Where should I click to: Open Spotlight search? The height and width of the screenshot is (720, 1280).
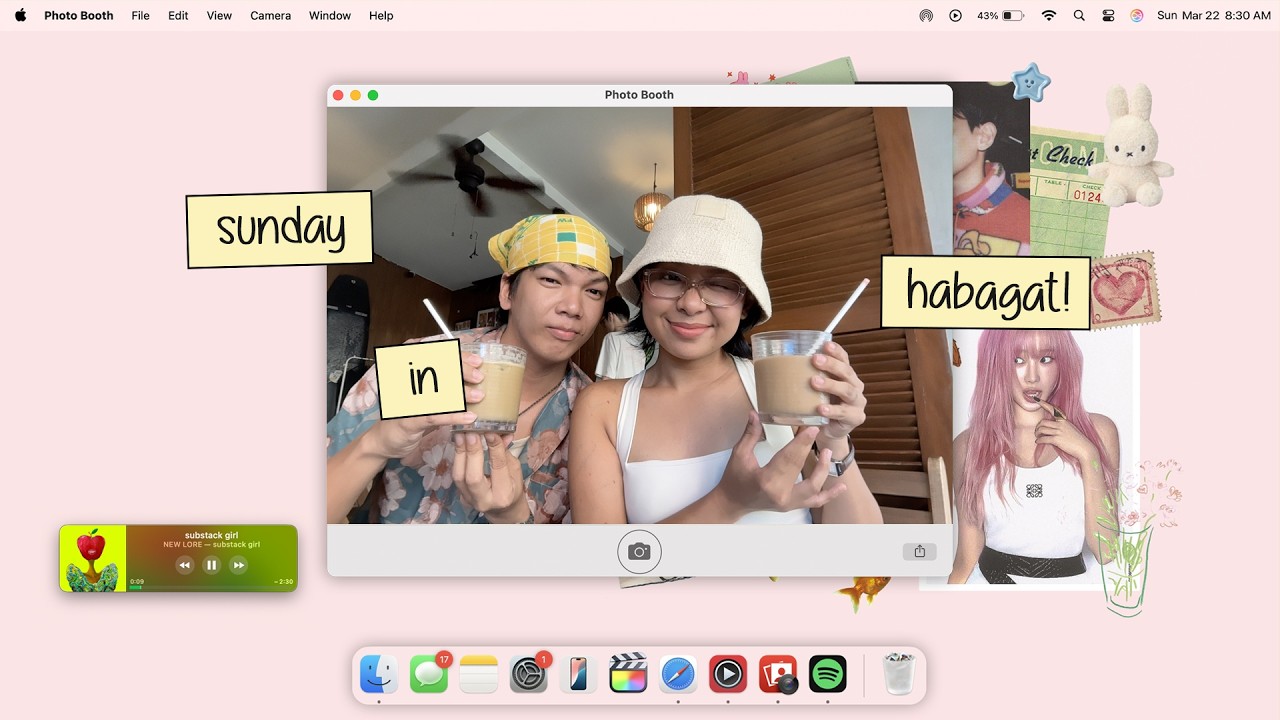coord(1079,15)
